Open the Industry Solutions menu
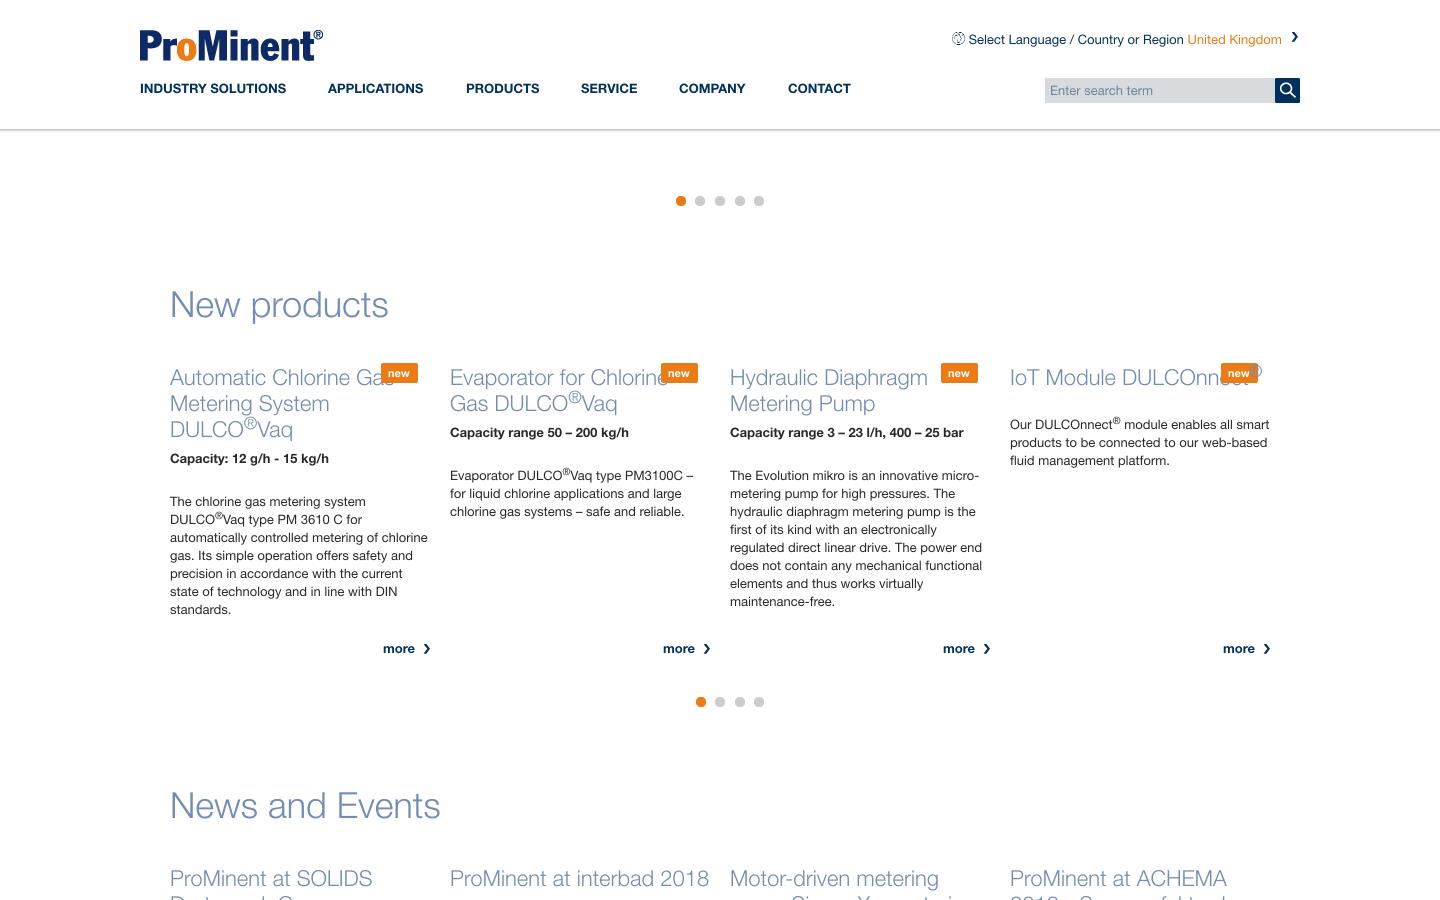Viewport: 1440px width, 900px height. [213, 88]
